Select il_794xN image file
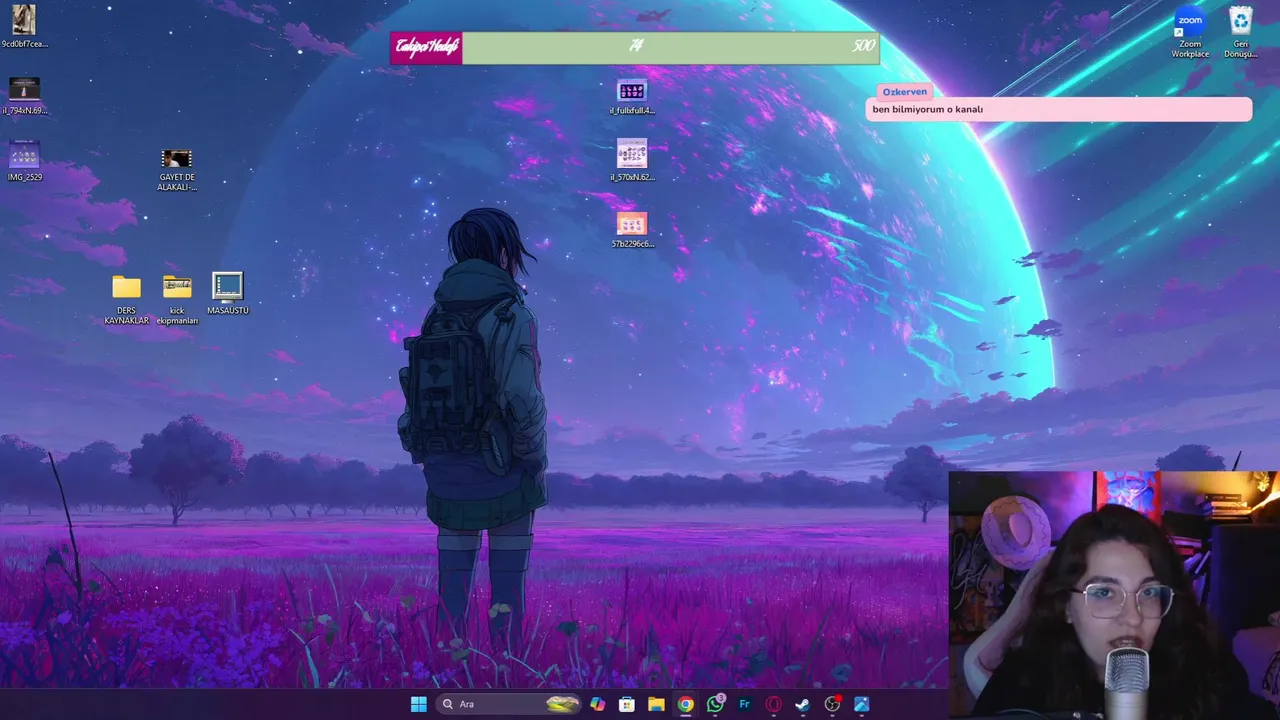The height and width of the screenshot is (720, 1280). point(24,96)
